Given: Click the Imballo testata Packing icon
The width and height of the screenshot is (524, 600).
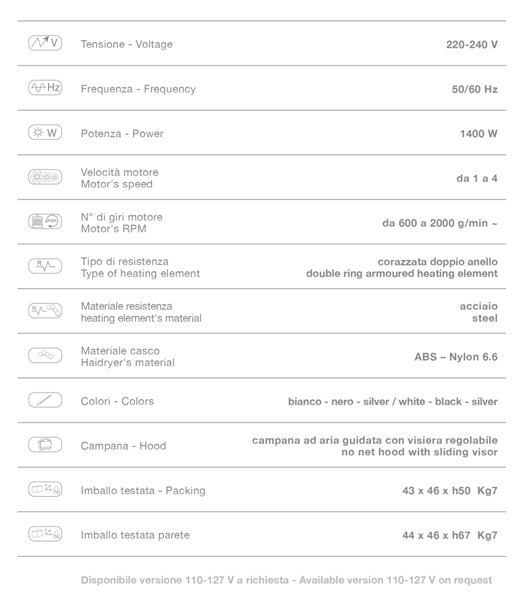Looking at the screenshot, I should click(45, 489).
